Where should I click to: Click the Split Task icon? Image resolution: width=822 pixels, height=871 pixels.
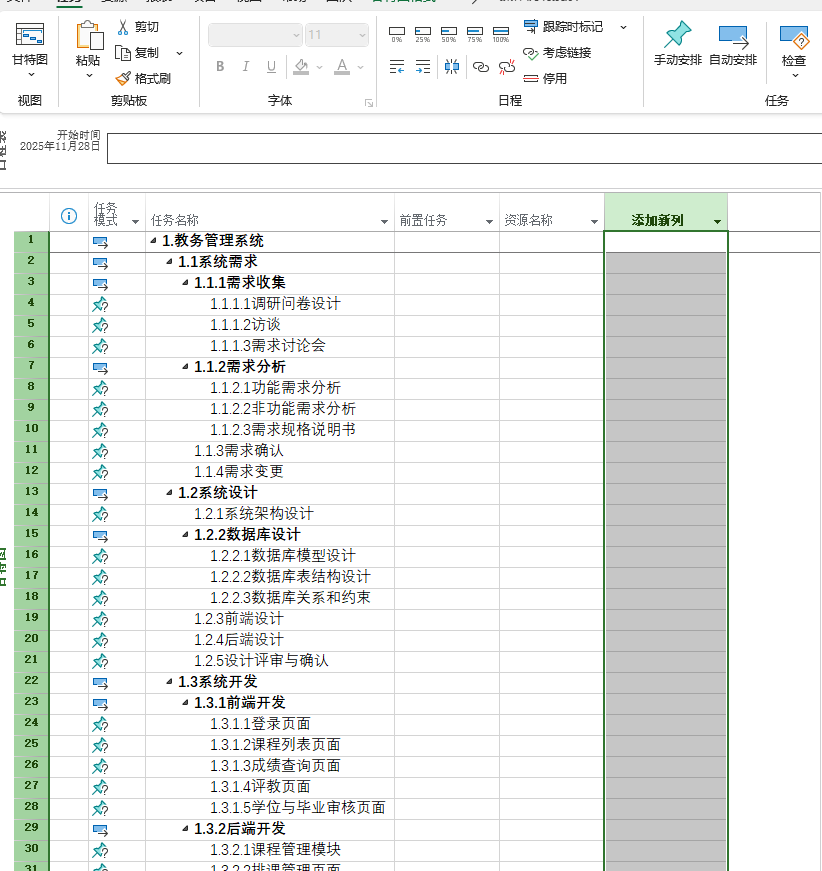(x=452, y=67)
